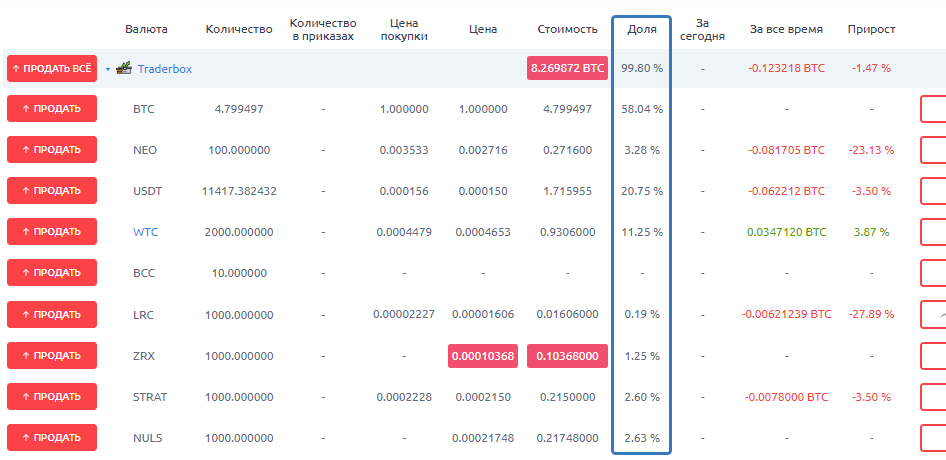946x460 pixels.
Task: Click the ПРОДАТЬ ВСЁ button
Action: click(52, 68)
